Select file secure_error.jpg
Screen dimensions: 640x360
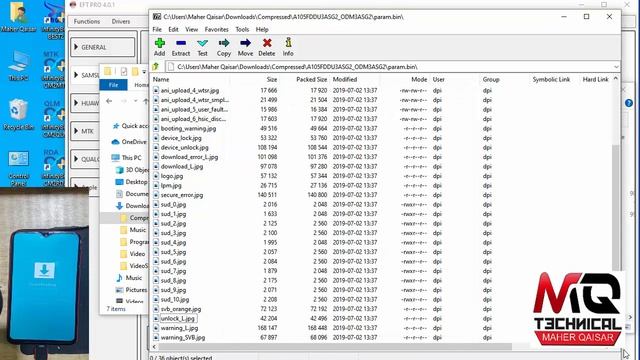point(182,195)
